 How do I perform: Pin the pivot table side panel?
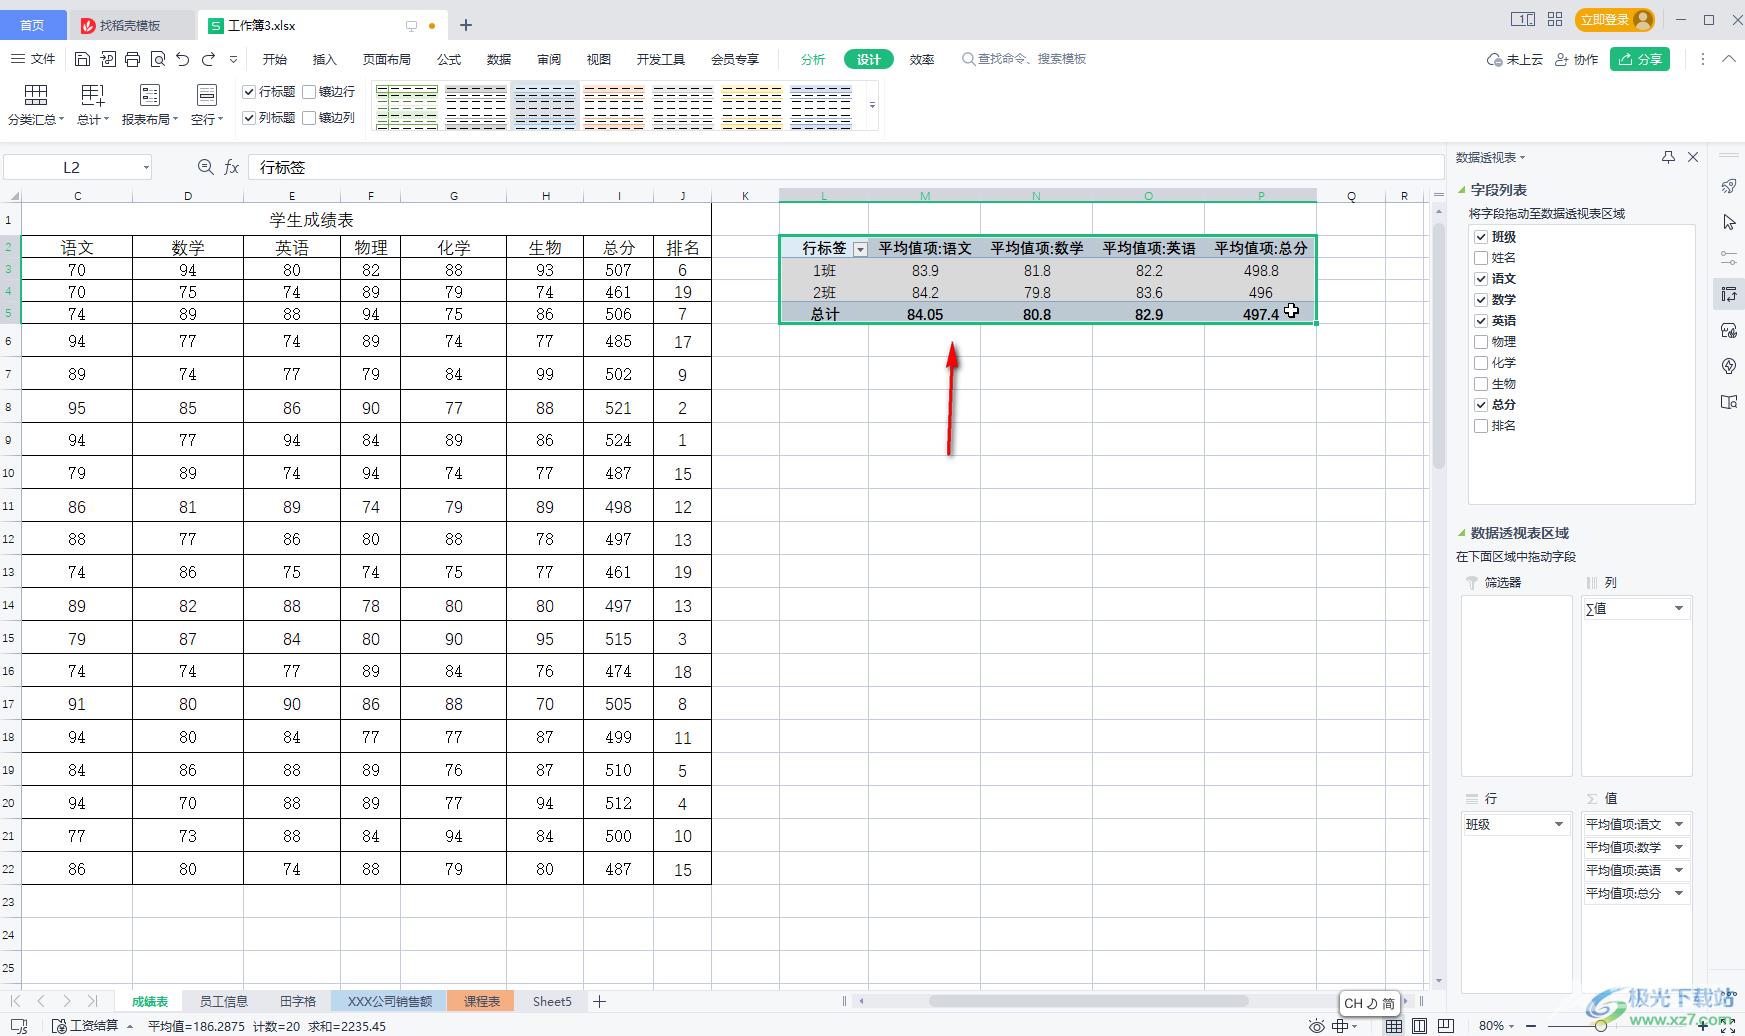click(1668, 157)
